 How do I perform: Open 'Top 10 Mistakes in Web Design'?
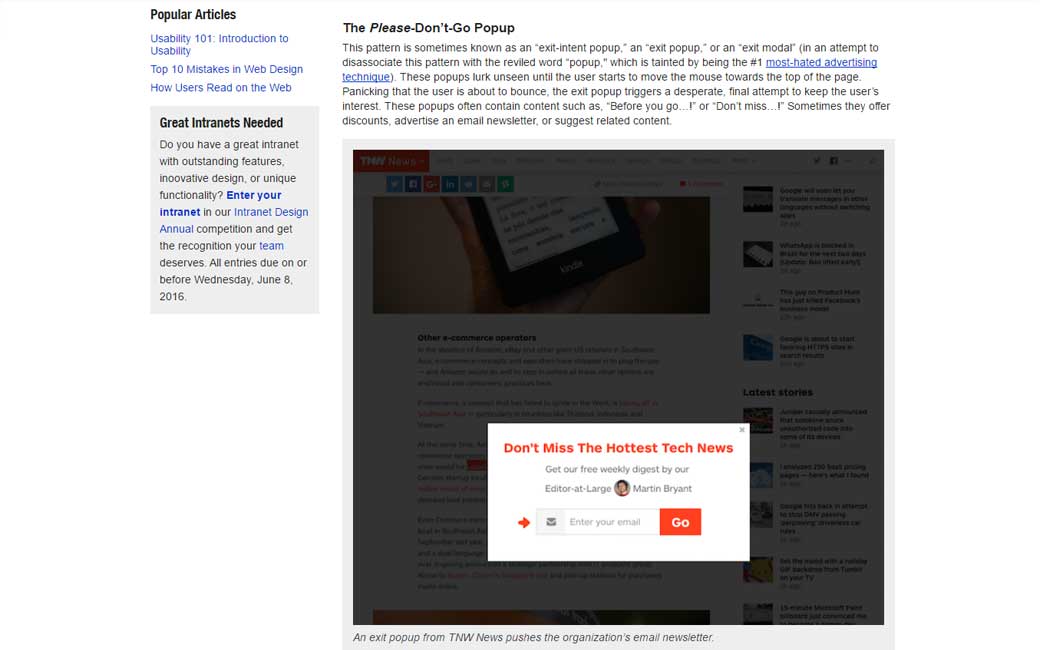coord(226,69)
